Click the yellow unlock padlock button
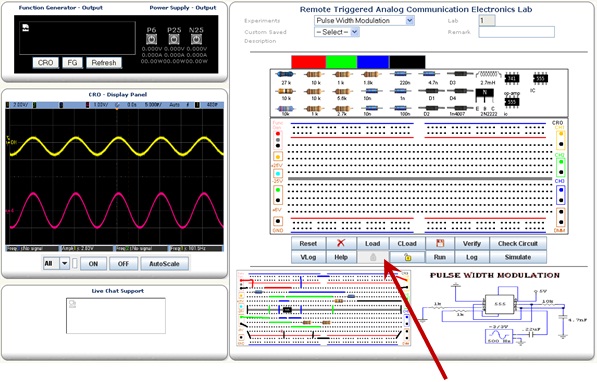 click(x=407, y=257)
